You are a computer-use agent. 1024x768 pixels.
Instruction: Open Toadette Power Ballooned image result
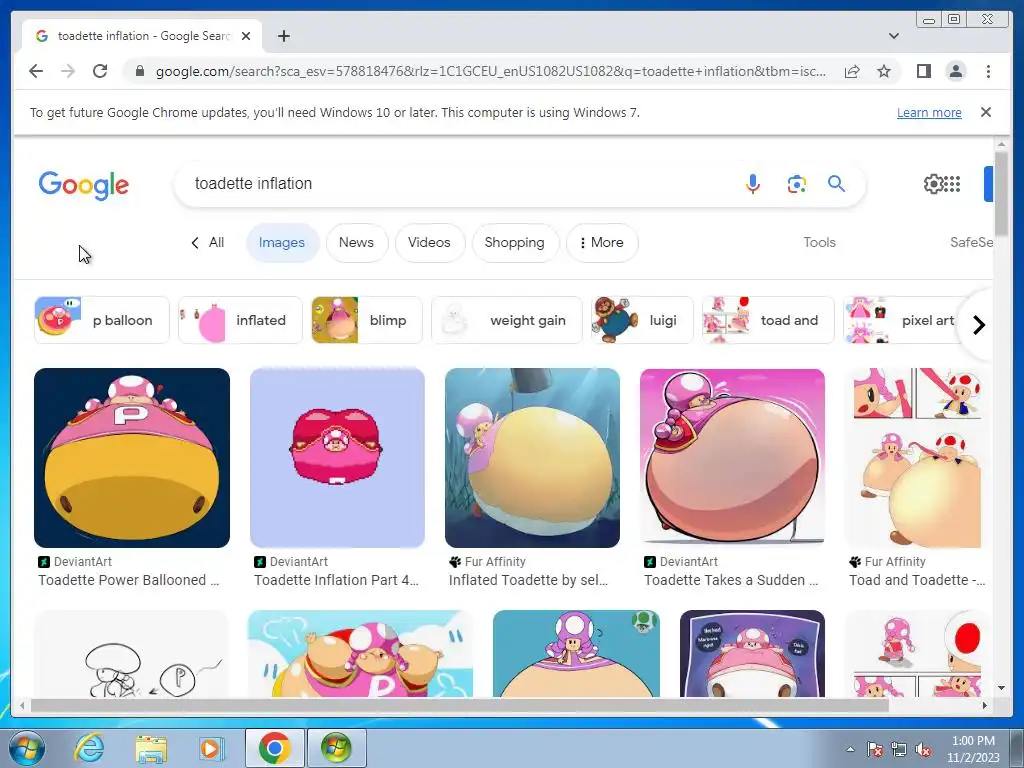(132, 458)
